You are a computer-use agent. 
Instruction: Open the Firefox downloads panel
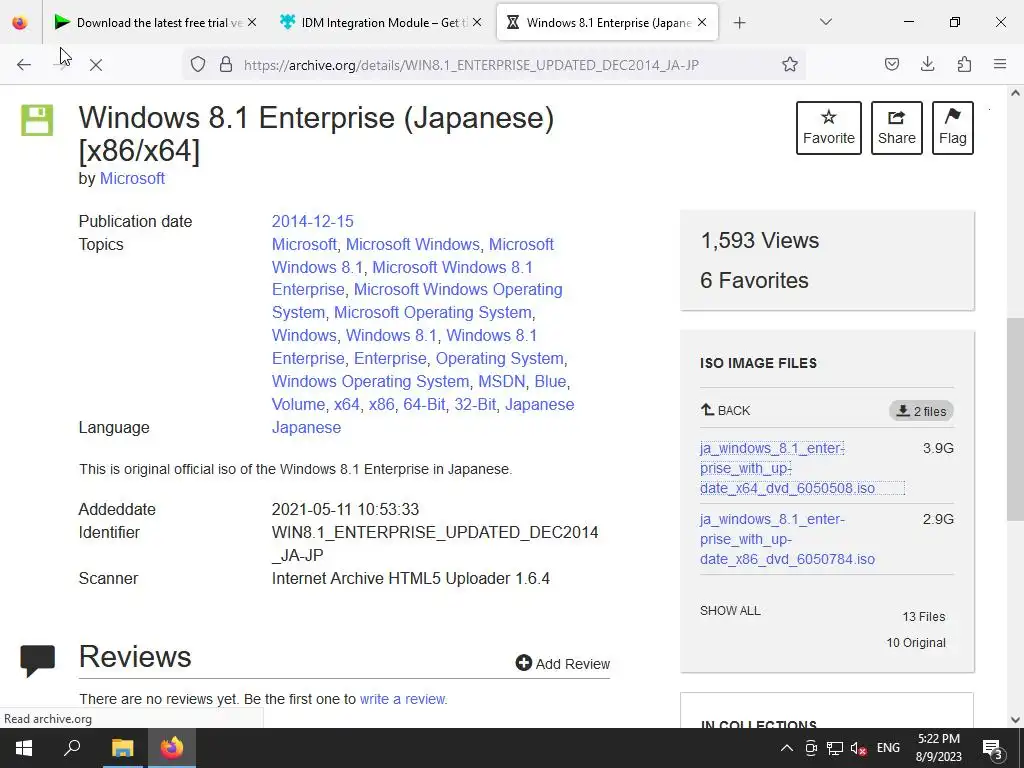tap(927, 64)
